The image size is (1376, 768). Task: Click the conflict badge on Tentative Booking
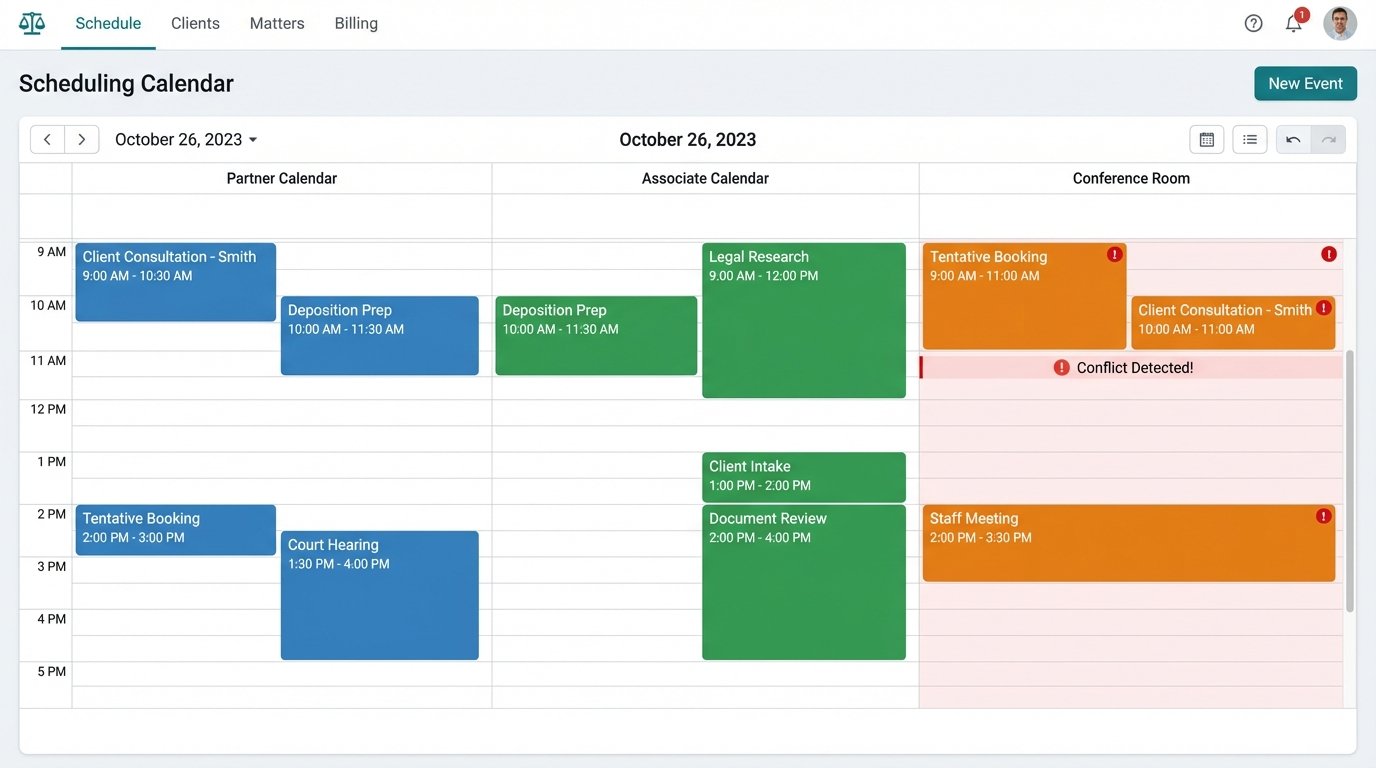1113,253
